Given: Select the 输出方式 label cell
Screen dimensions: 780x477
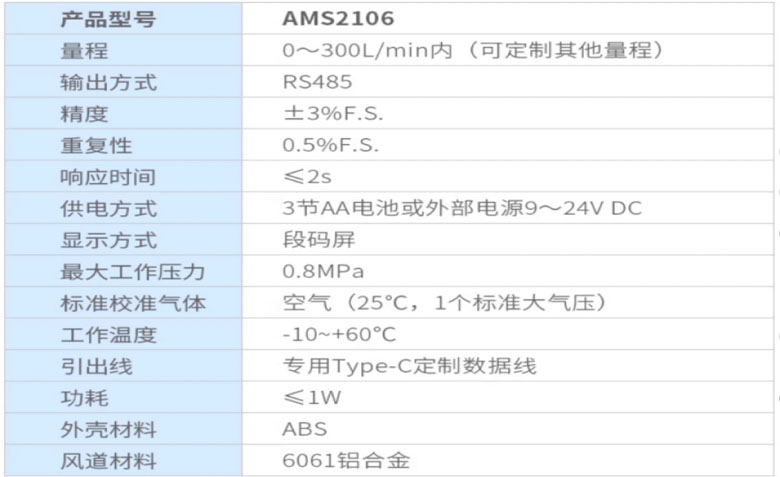Looking at the screenshot, I should (x=123, y=82).
